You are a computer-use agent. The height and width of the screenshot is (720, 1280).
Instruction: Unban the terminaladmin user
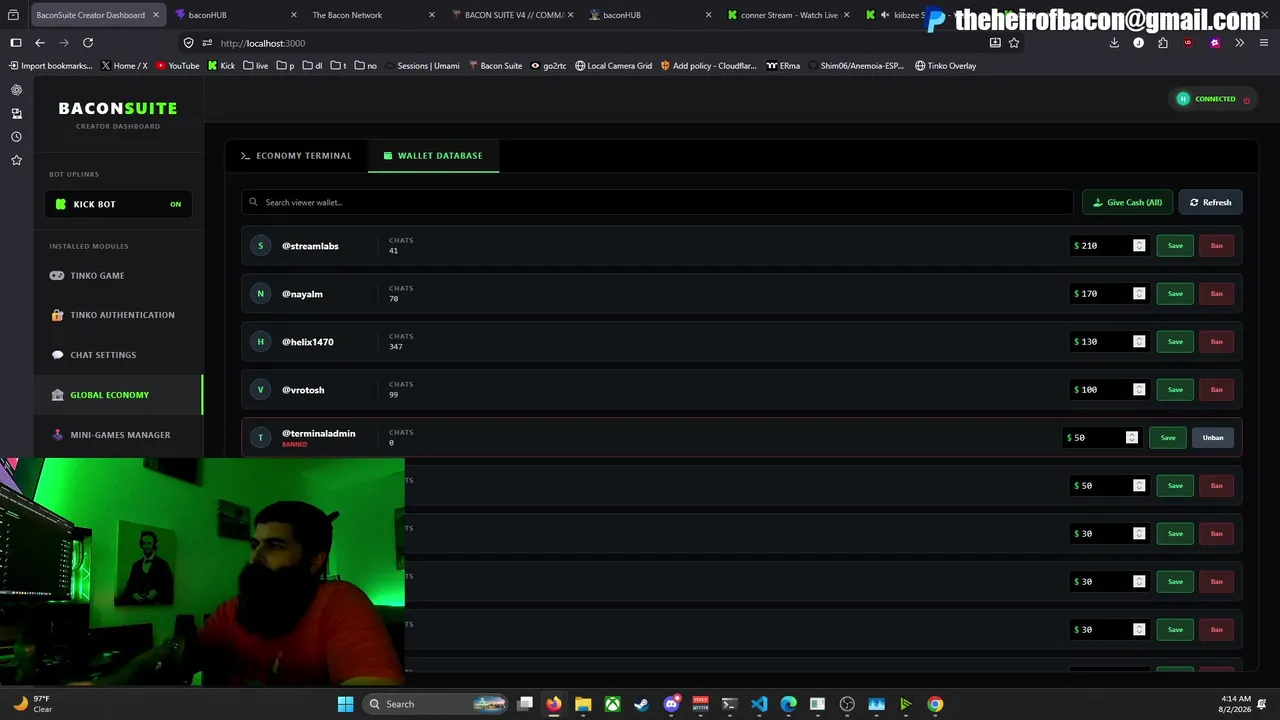point(1213,438)
